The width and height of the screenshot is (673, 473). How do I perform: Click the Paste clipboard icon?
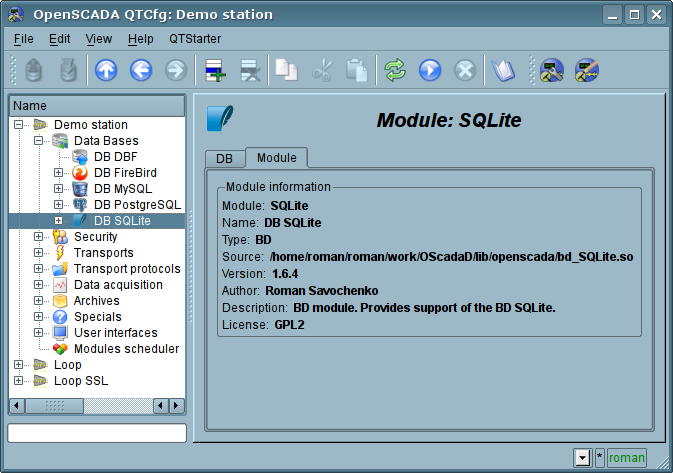click(x=357, y=70)
